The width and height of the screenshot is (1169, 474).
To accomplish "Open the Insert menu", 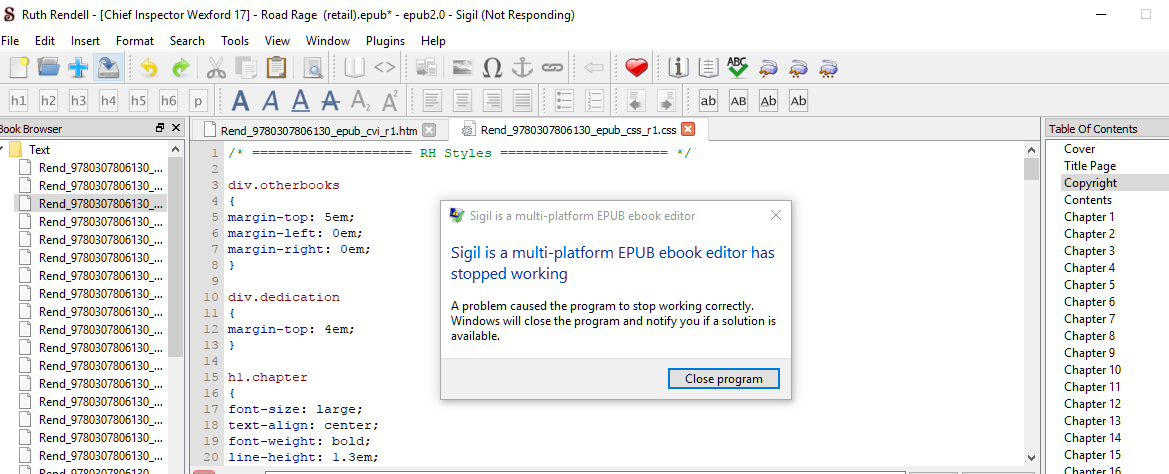I will [85, 41].
